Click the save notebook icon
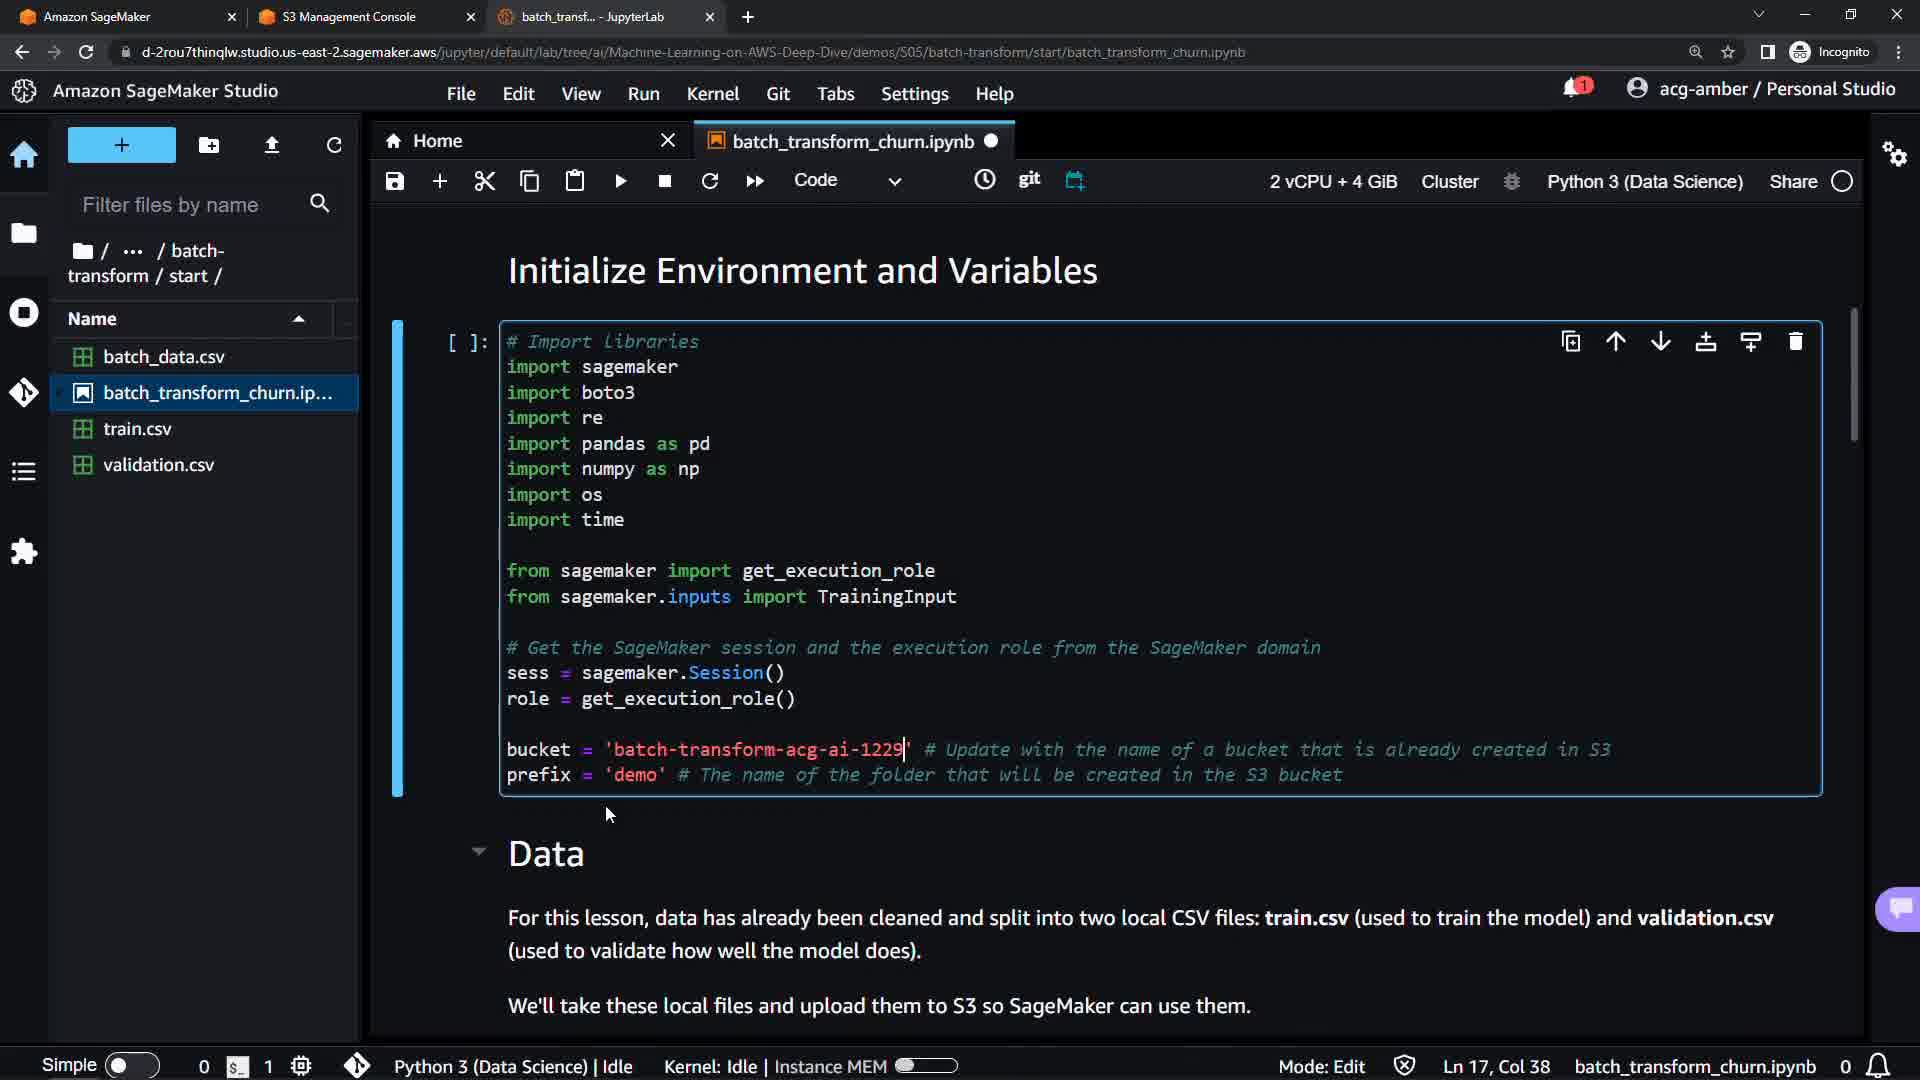1920x1080 pixels. [395, 181]
